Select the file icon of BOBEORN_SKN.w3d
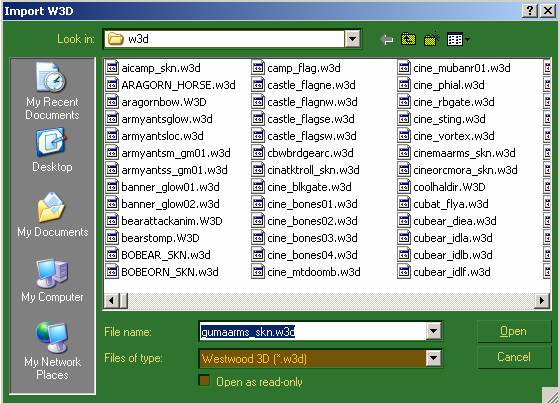 tap(112, 272)
